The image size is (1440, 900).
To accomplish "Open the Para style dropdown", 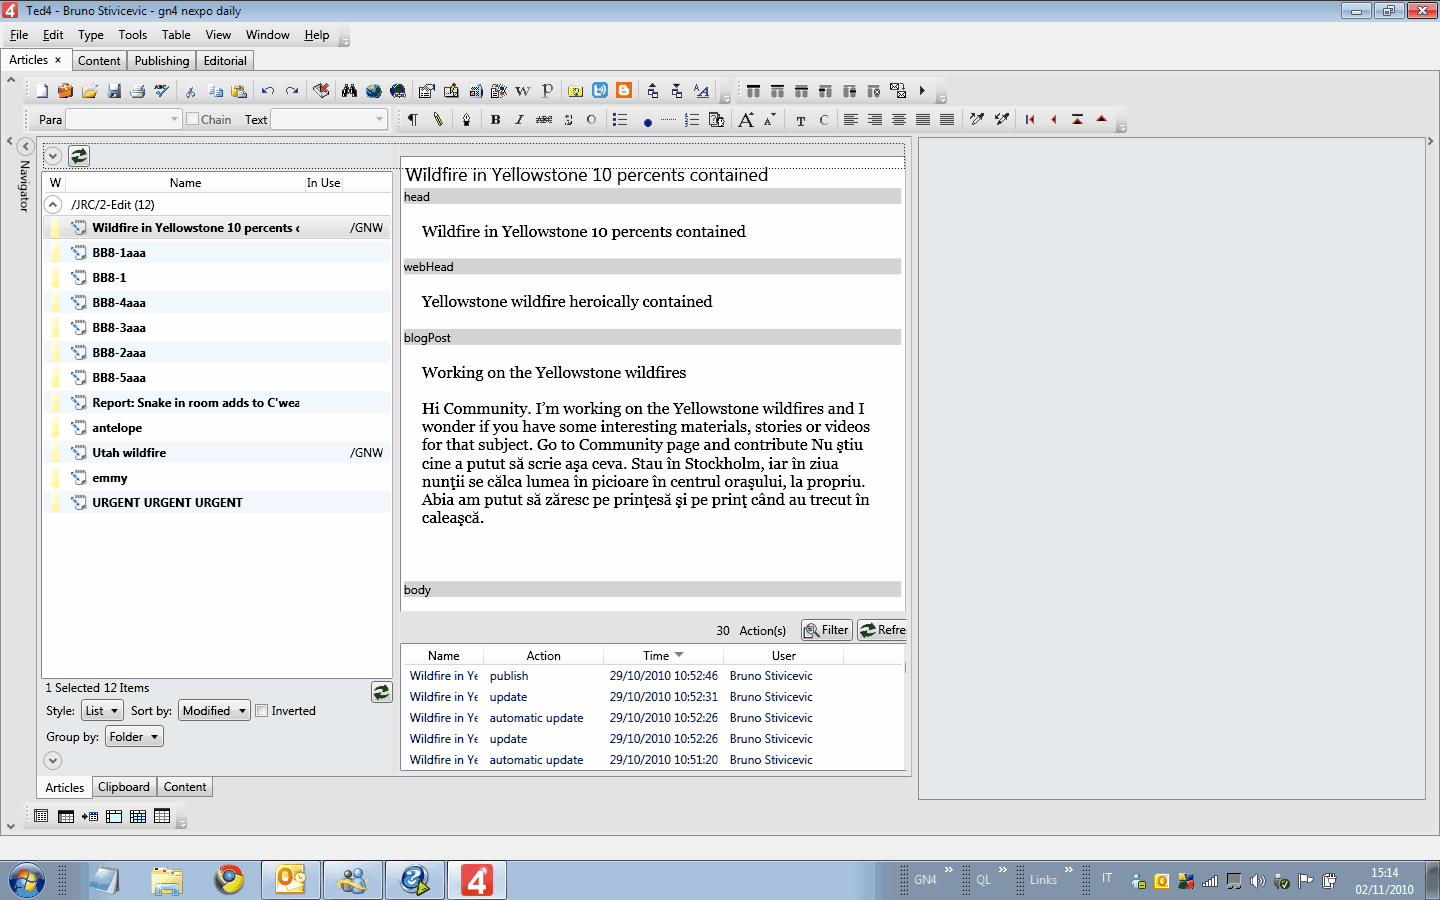I will tap(123, 119).
